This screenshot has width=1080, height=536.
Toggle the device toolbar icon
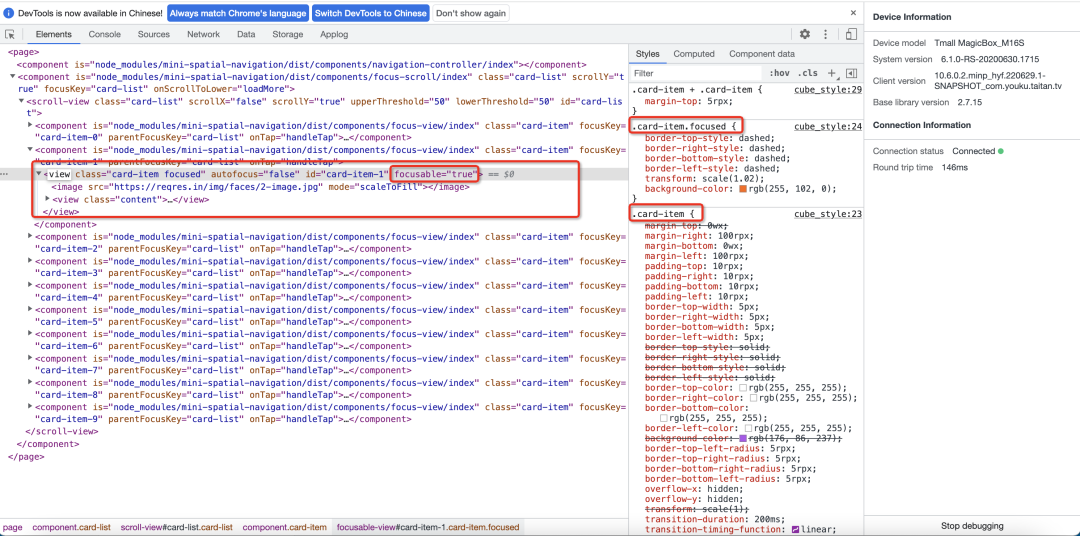(x=852, y=34)
